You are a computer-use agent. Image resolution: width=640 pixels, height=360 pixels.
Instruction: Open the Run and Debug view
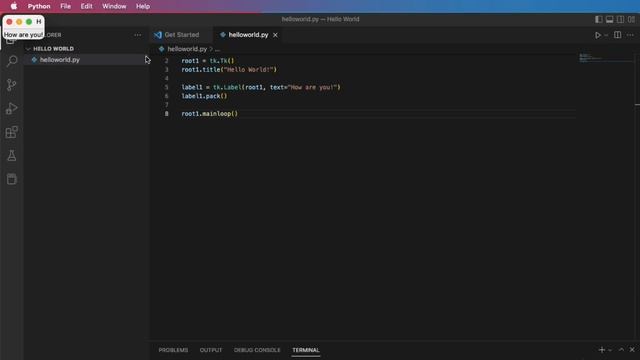coord(12,109)
